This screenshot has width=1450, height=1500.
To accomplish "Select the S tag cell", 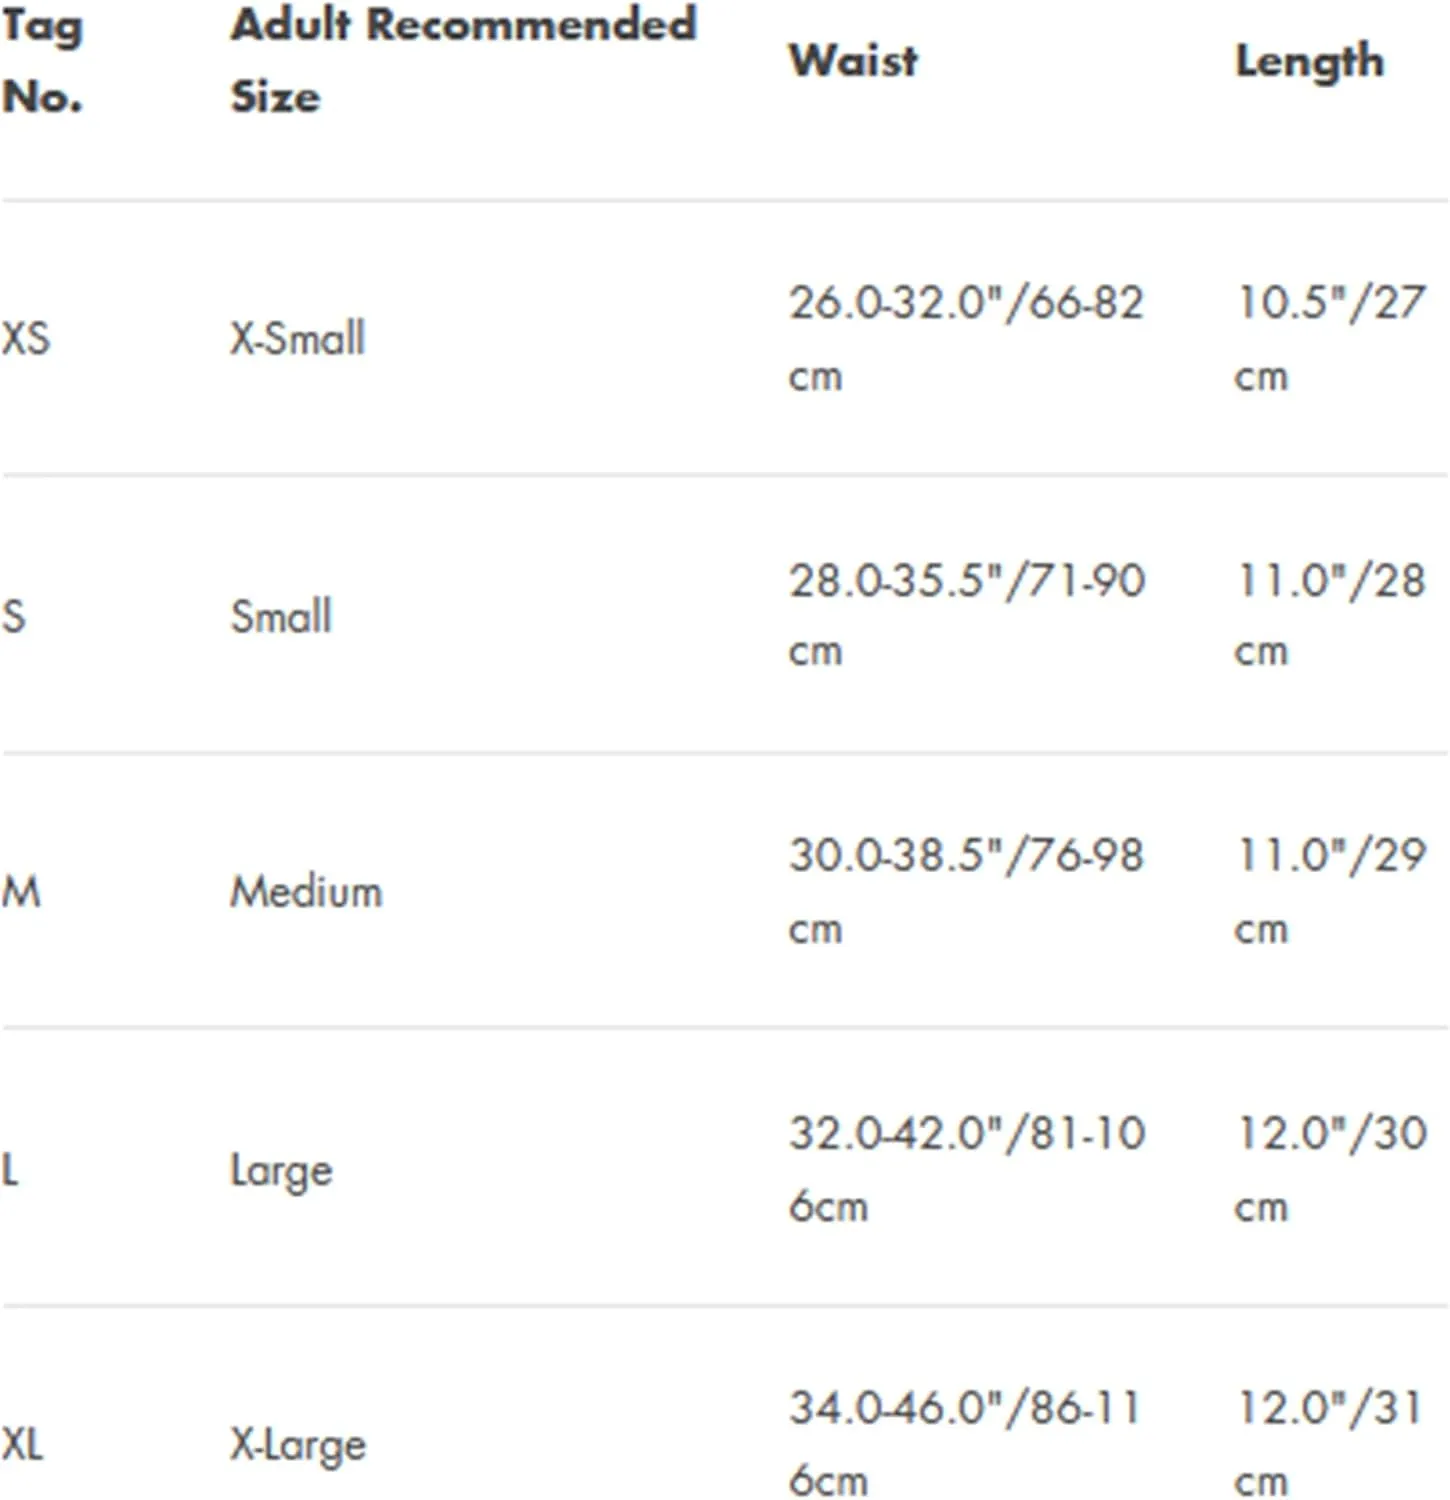I will 14,615.
